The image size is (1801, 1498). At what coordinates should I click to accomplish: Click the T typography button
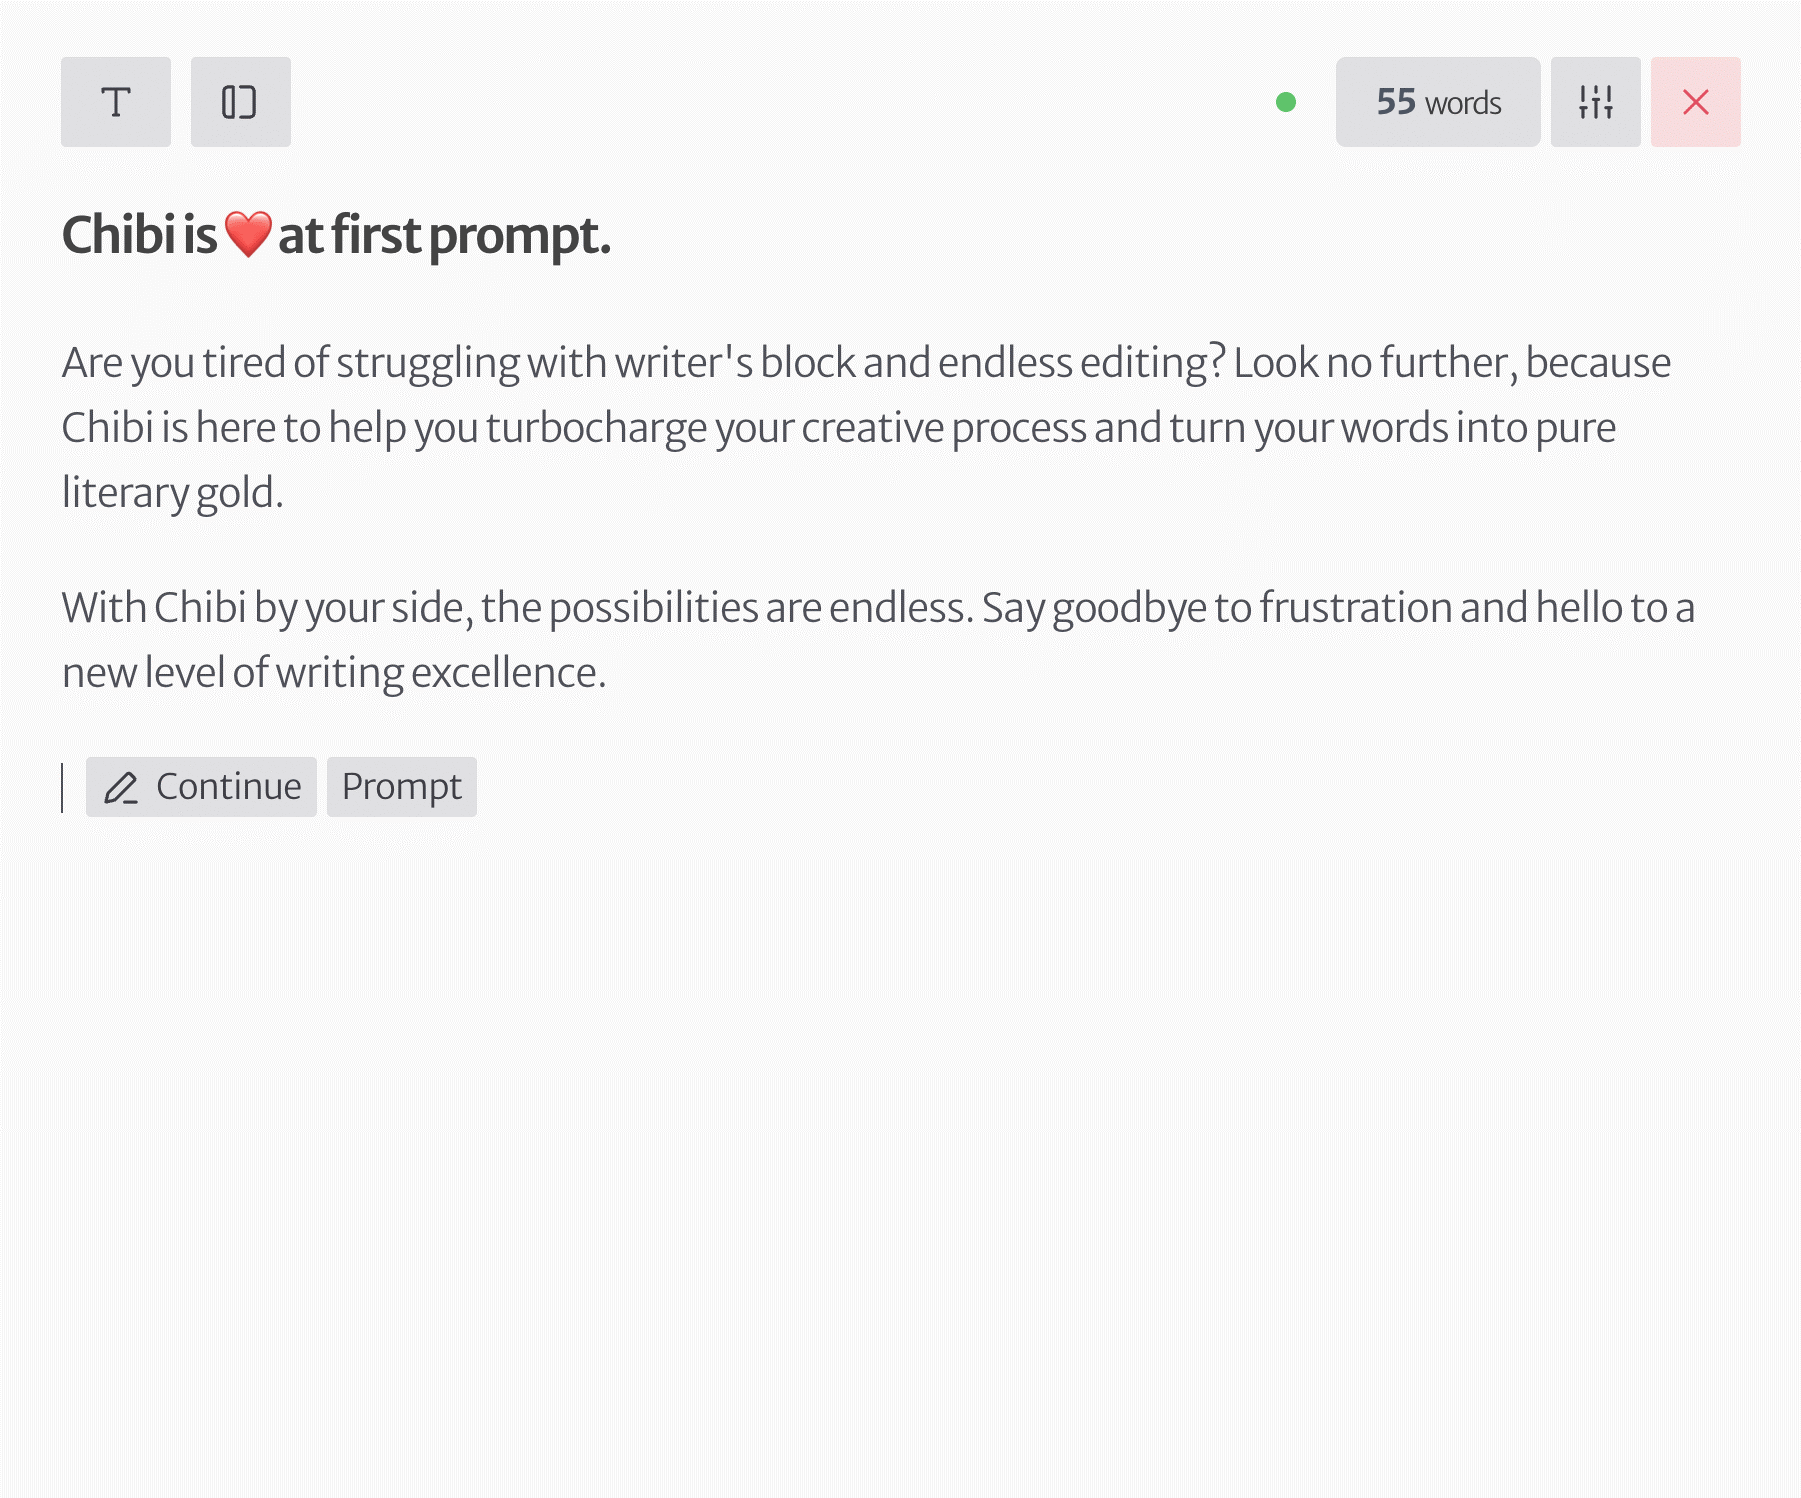116,102
